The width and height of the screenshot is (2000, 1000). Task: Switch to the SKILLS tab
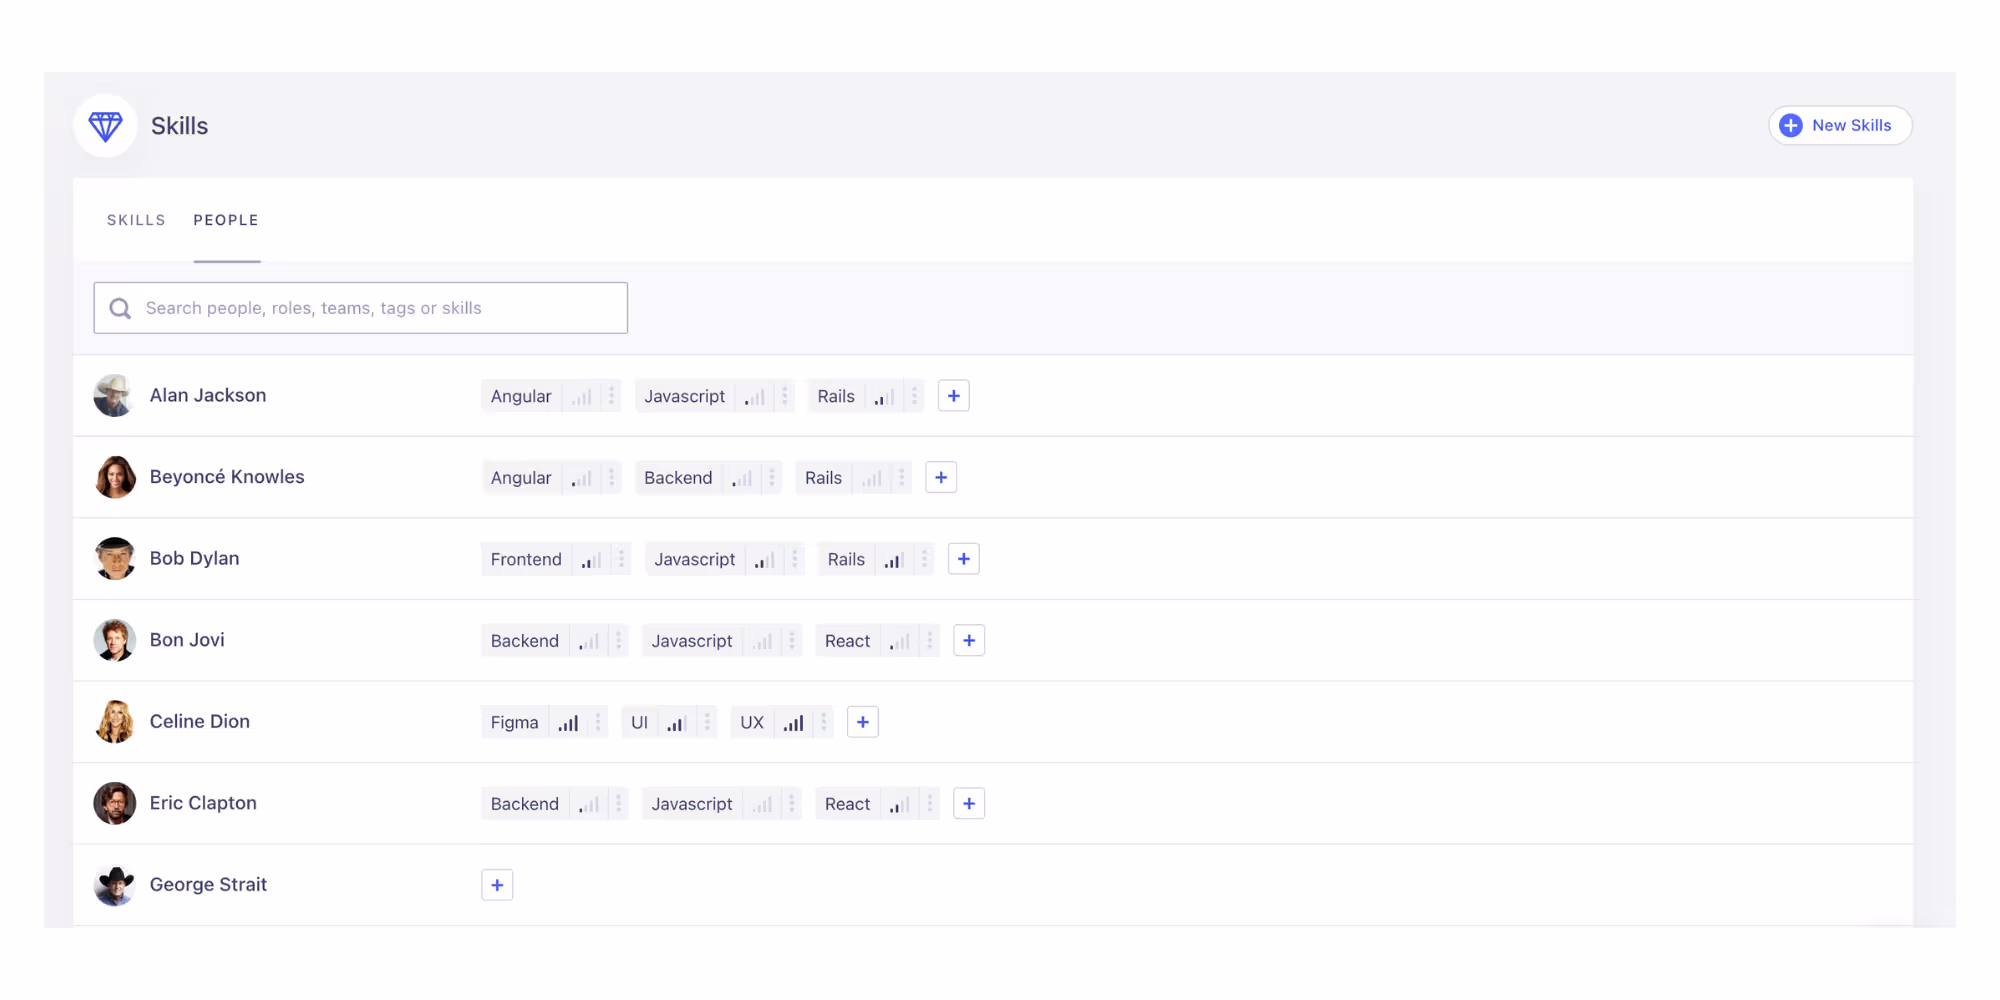pyautogui.click(x=136, y=220)
